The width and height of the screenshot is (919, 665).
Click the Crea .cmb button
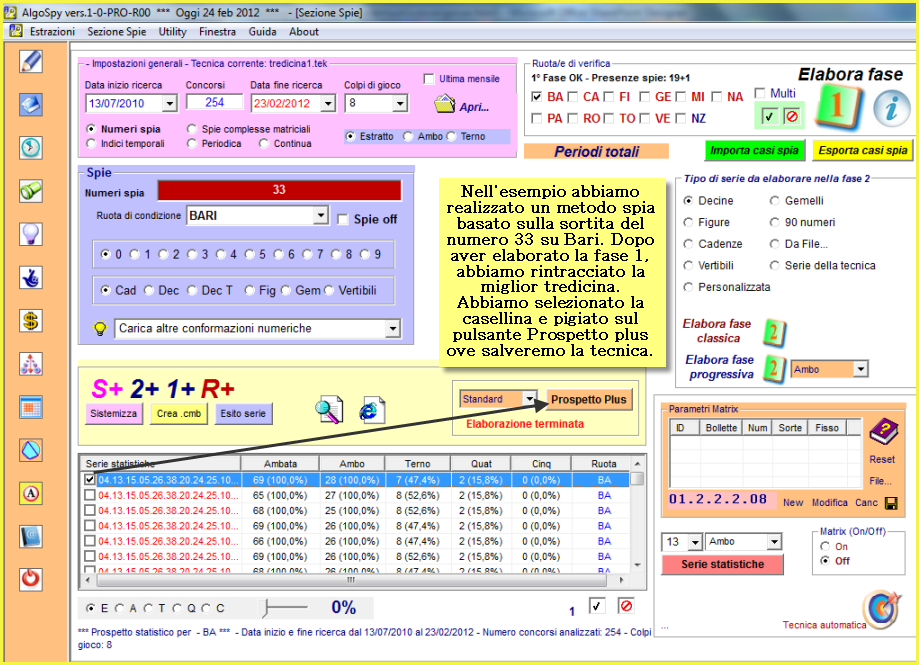point(179,414)
